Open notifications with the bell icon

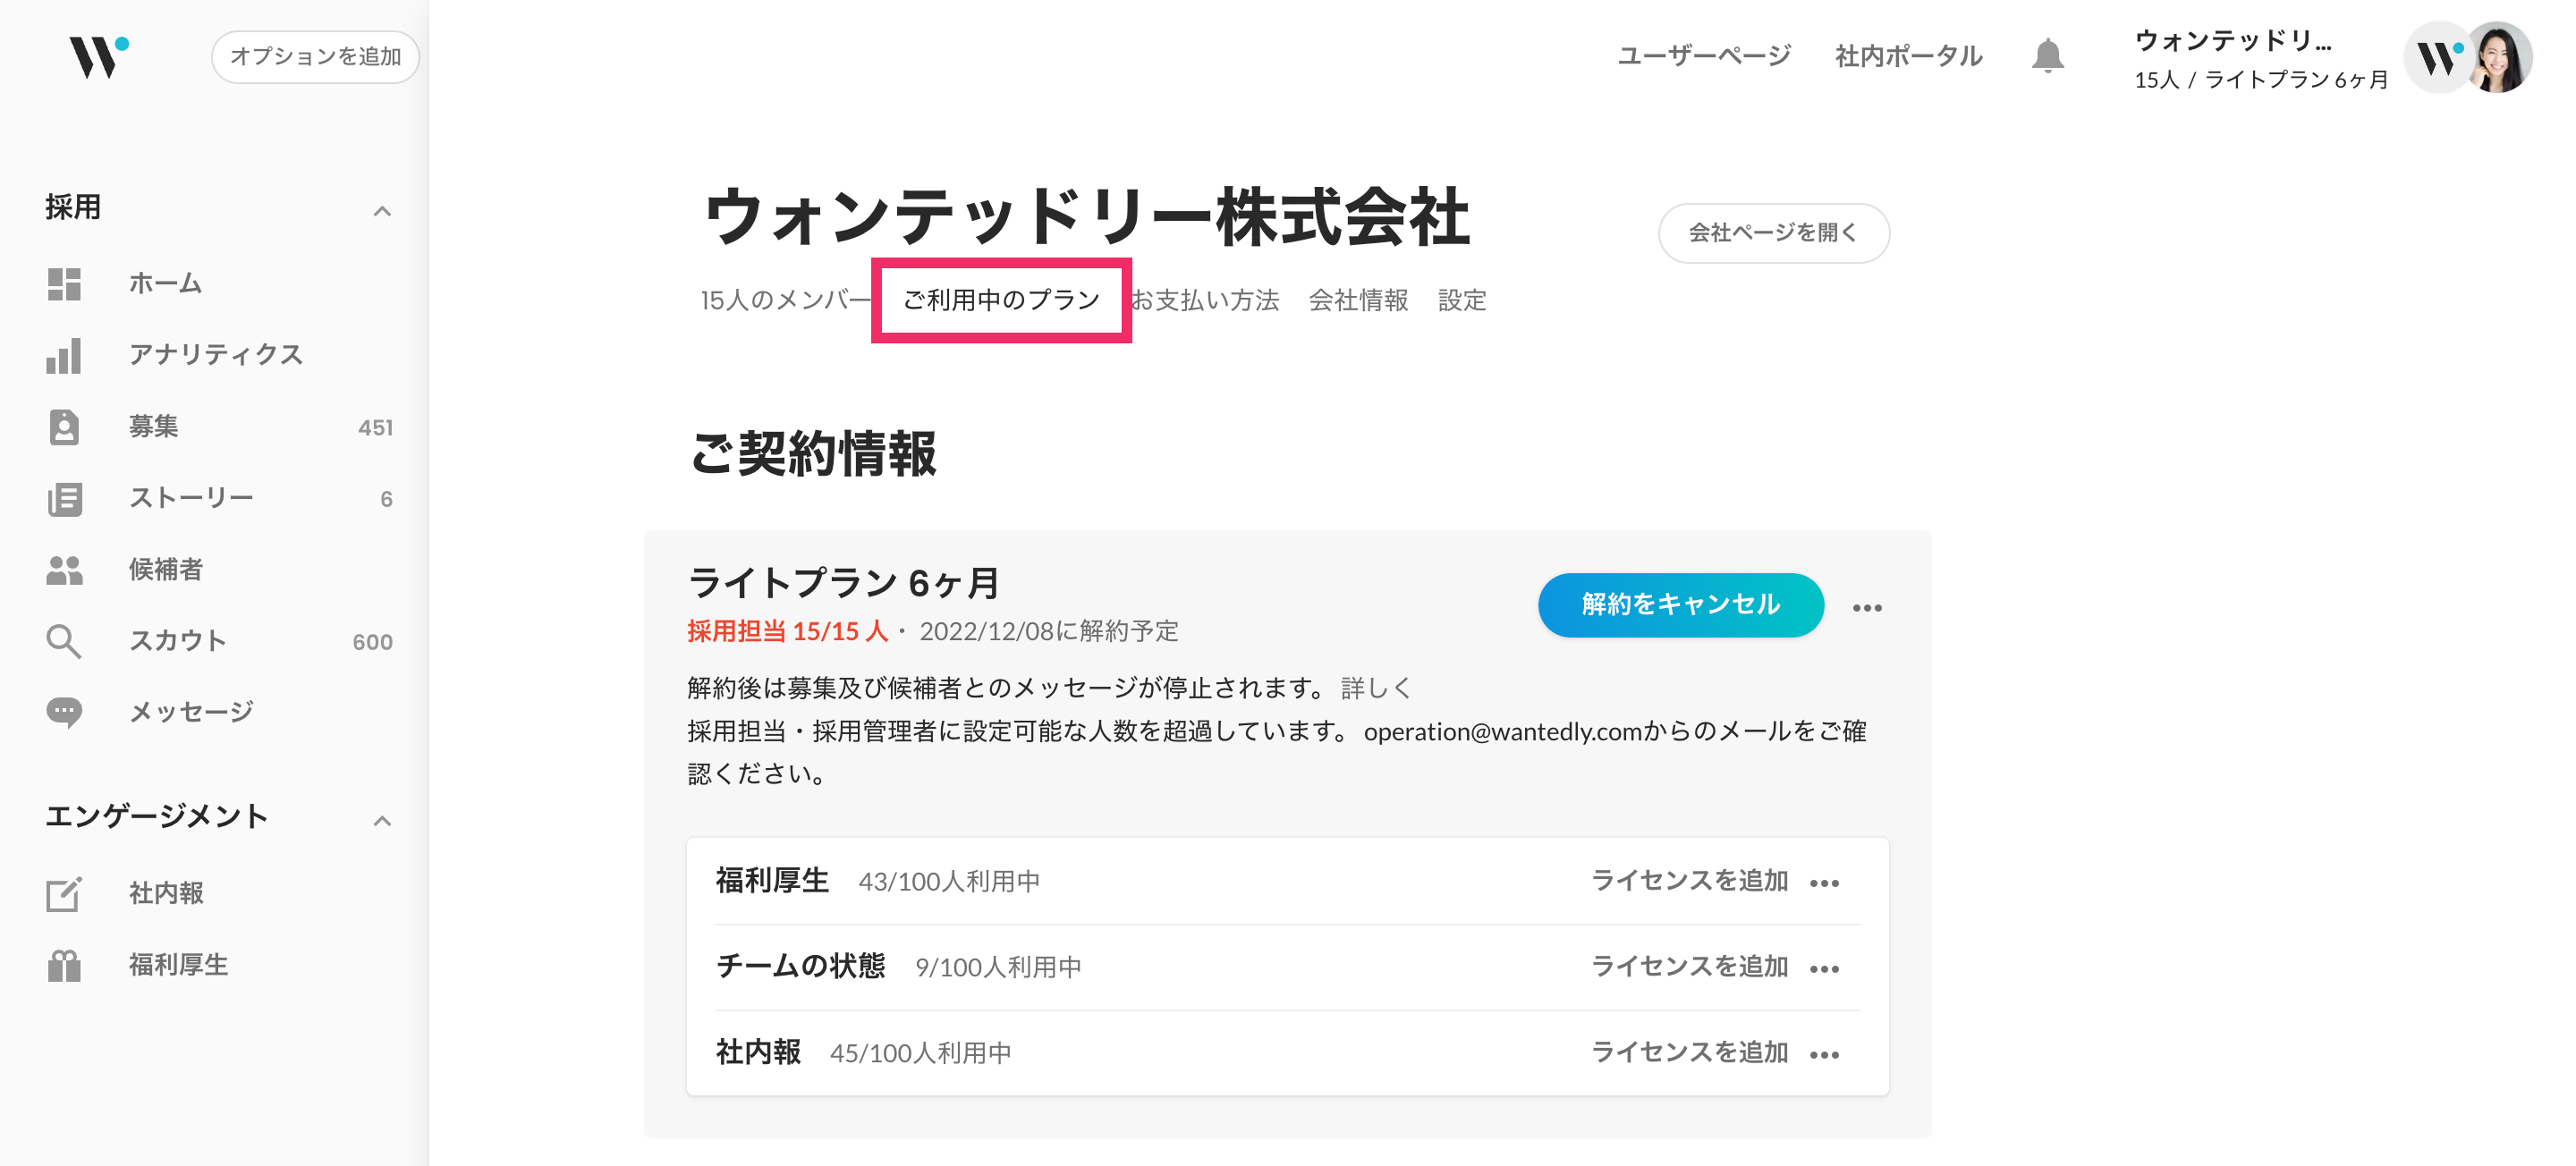coord(2047,56)
